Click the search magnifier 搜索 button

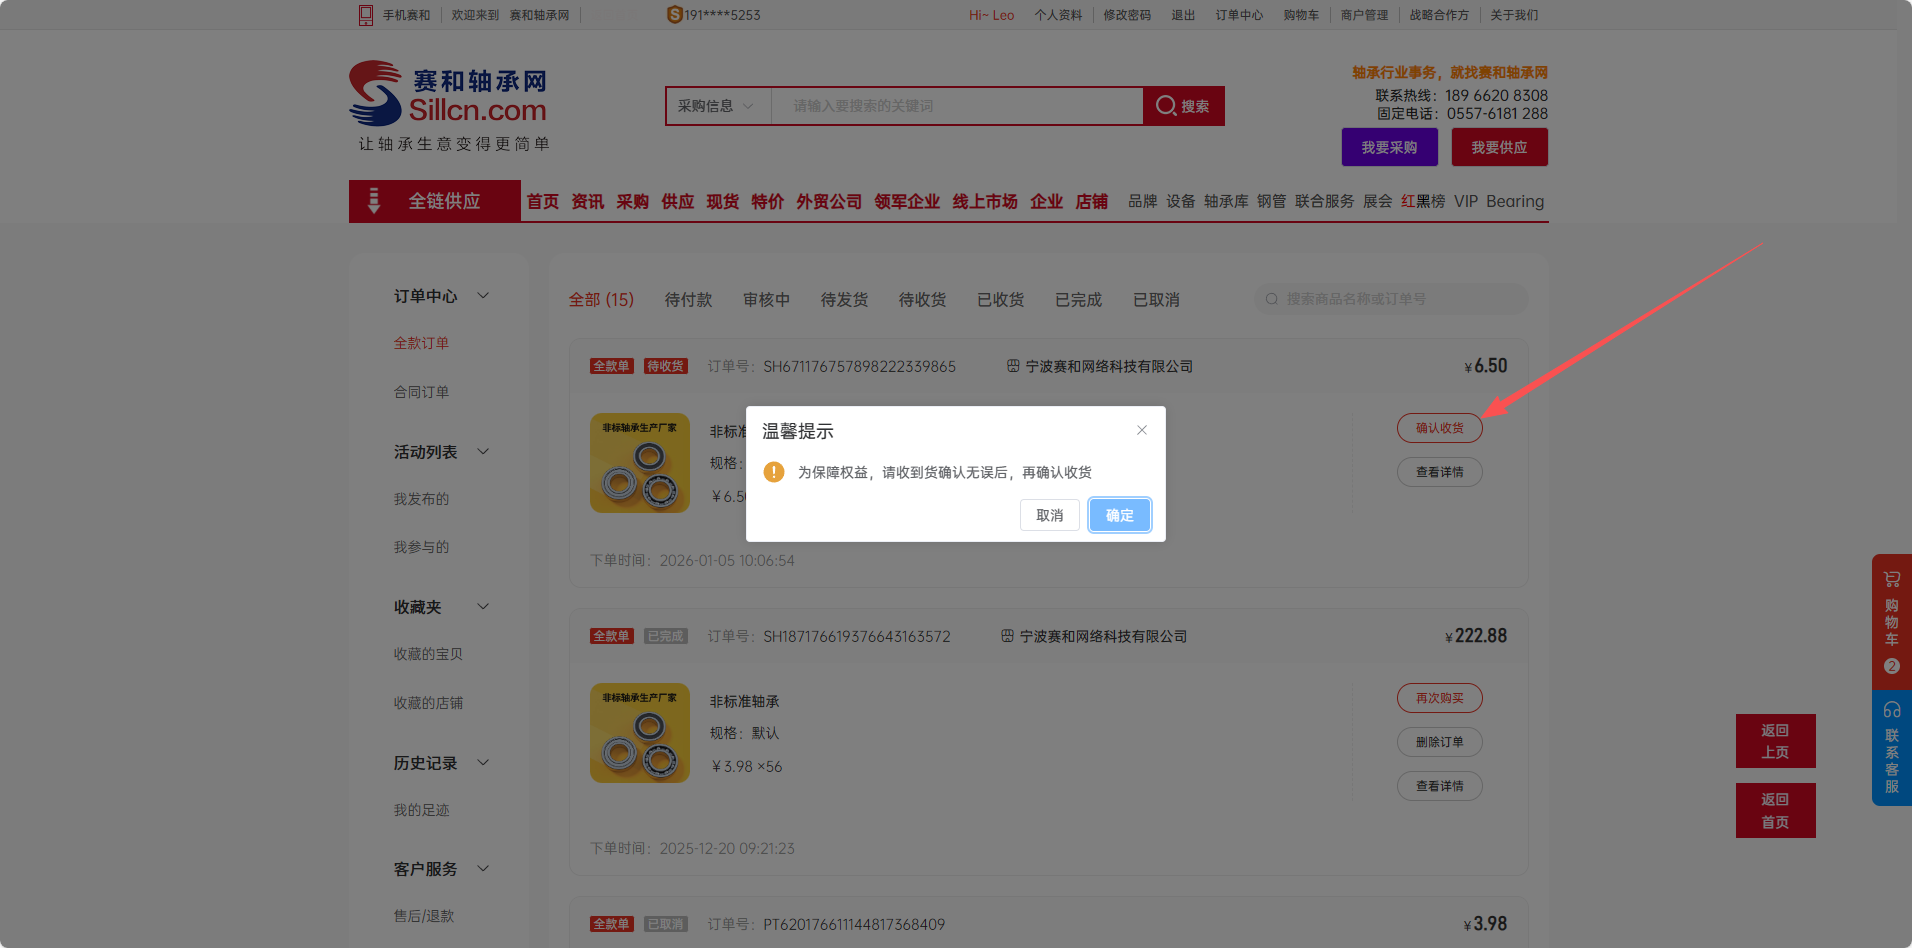click(x=1183, y=106)
